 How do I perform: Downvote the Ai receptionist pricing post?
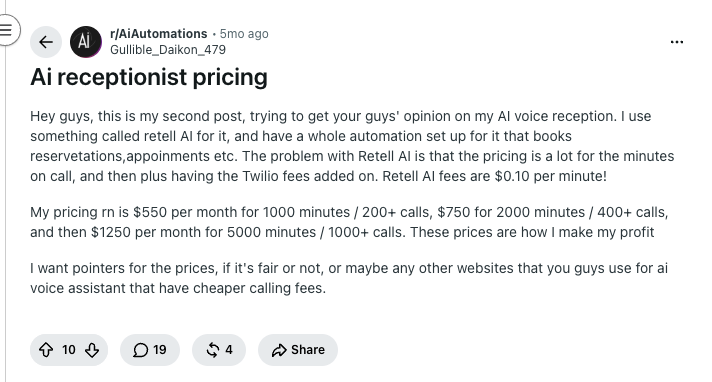[92, 350]
